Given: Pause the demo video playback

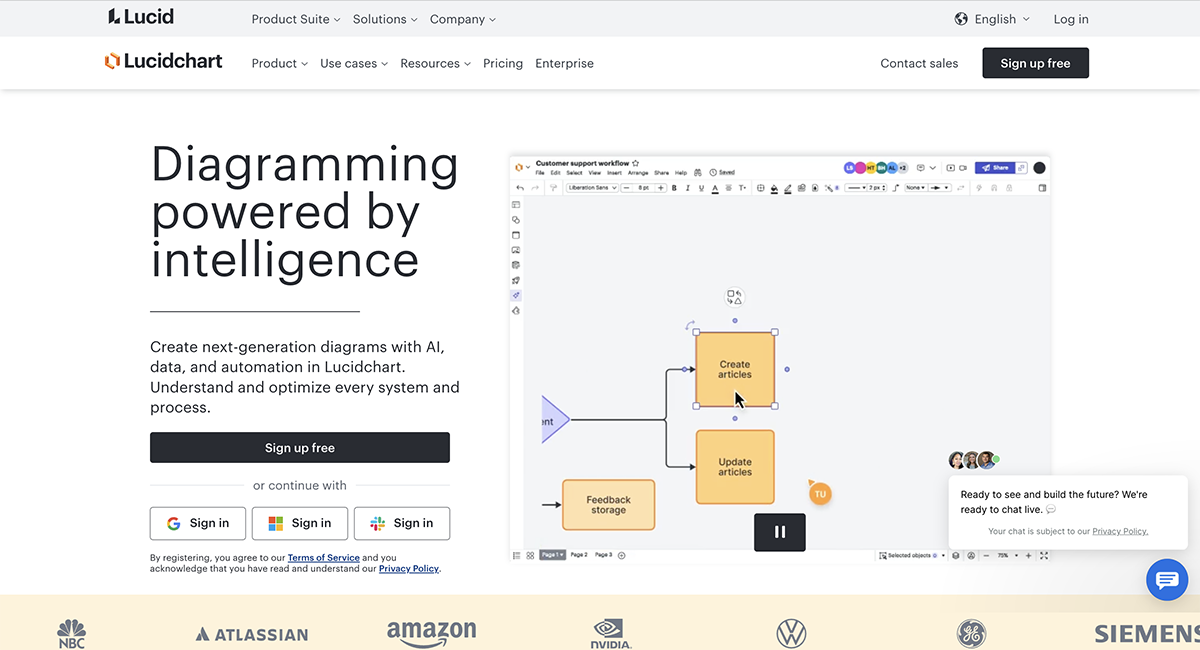Looking at the screenshot, I should [780, 532].
